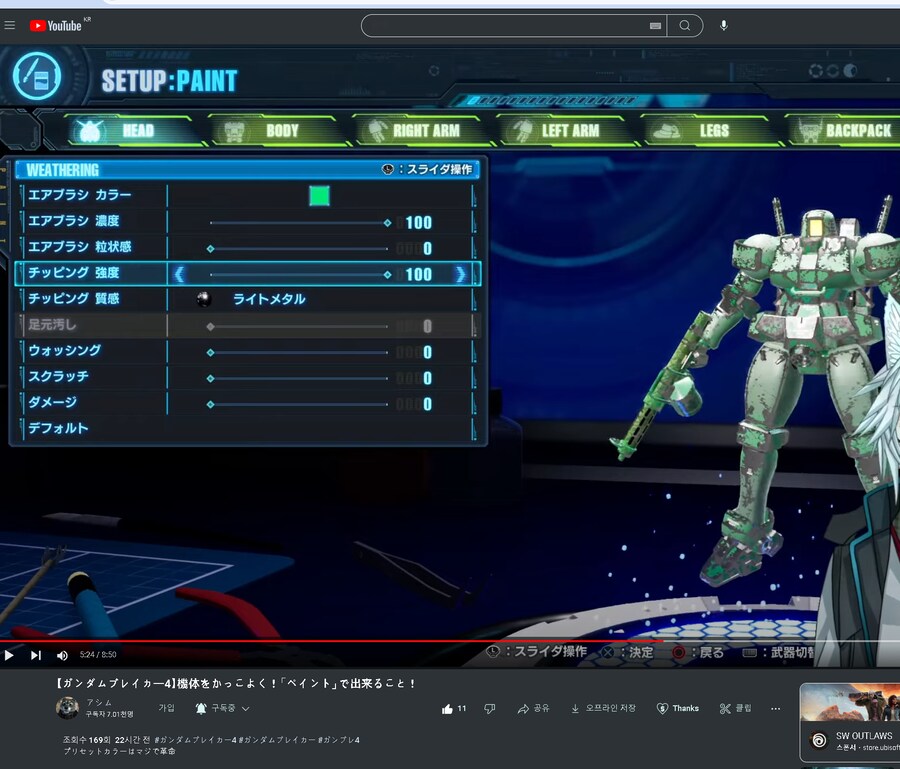Viewport: 900px width, 769px height.
Task: Click the ライトメタル texture value
Action: (x=269, y=299)
